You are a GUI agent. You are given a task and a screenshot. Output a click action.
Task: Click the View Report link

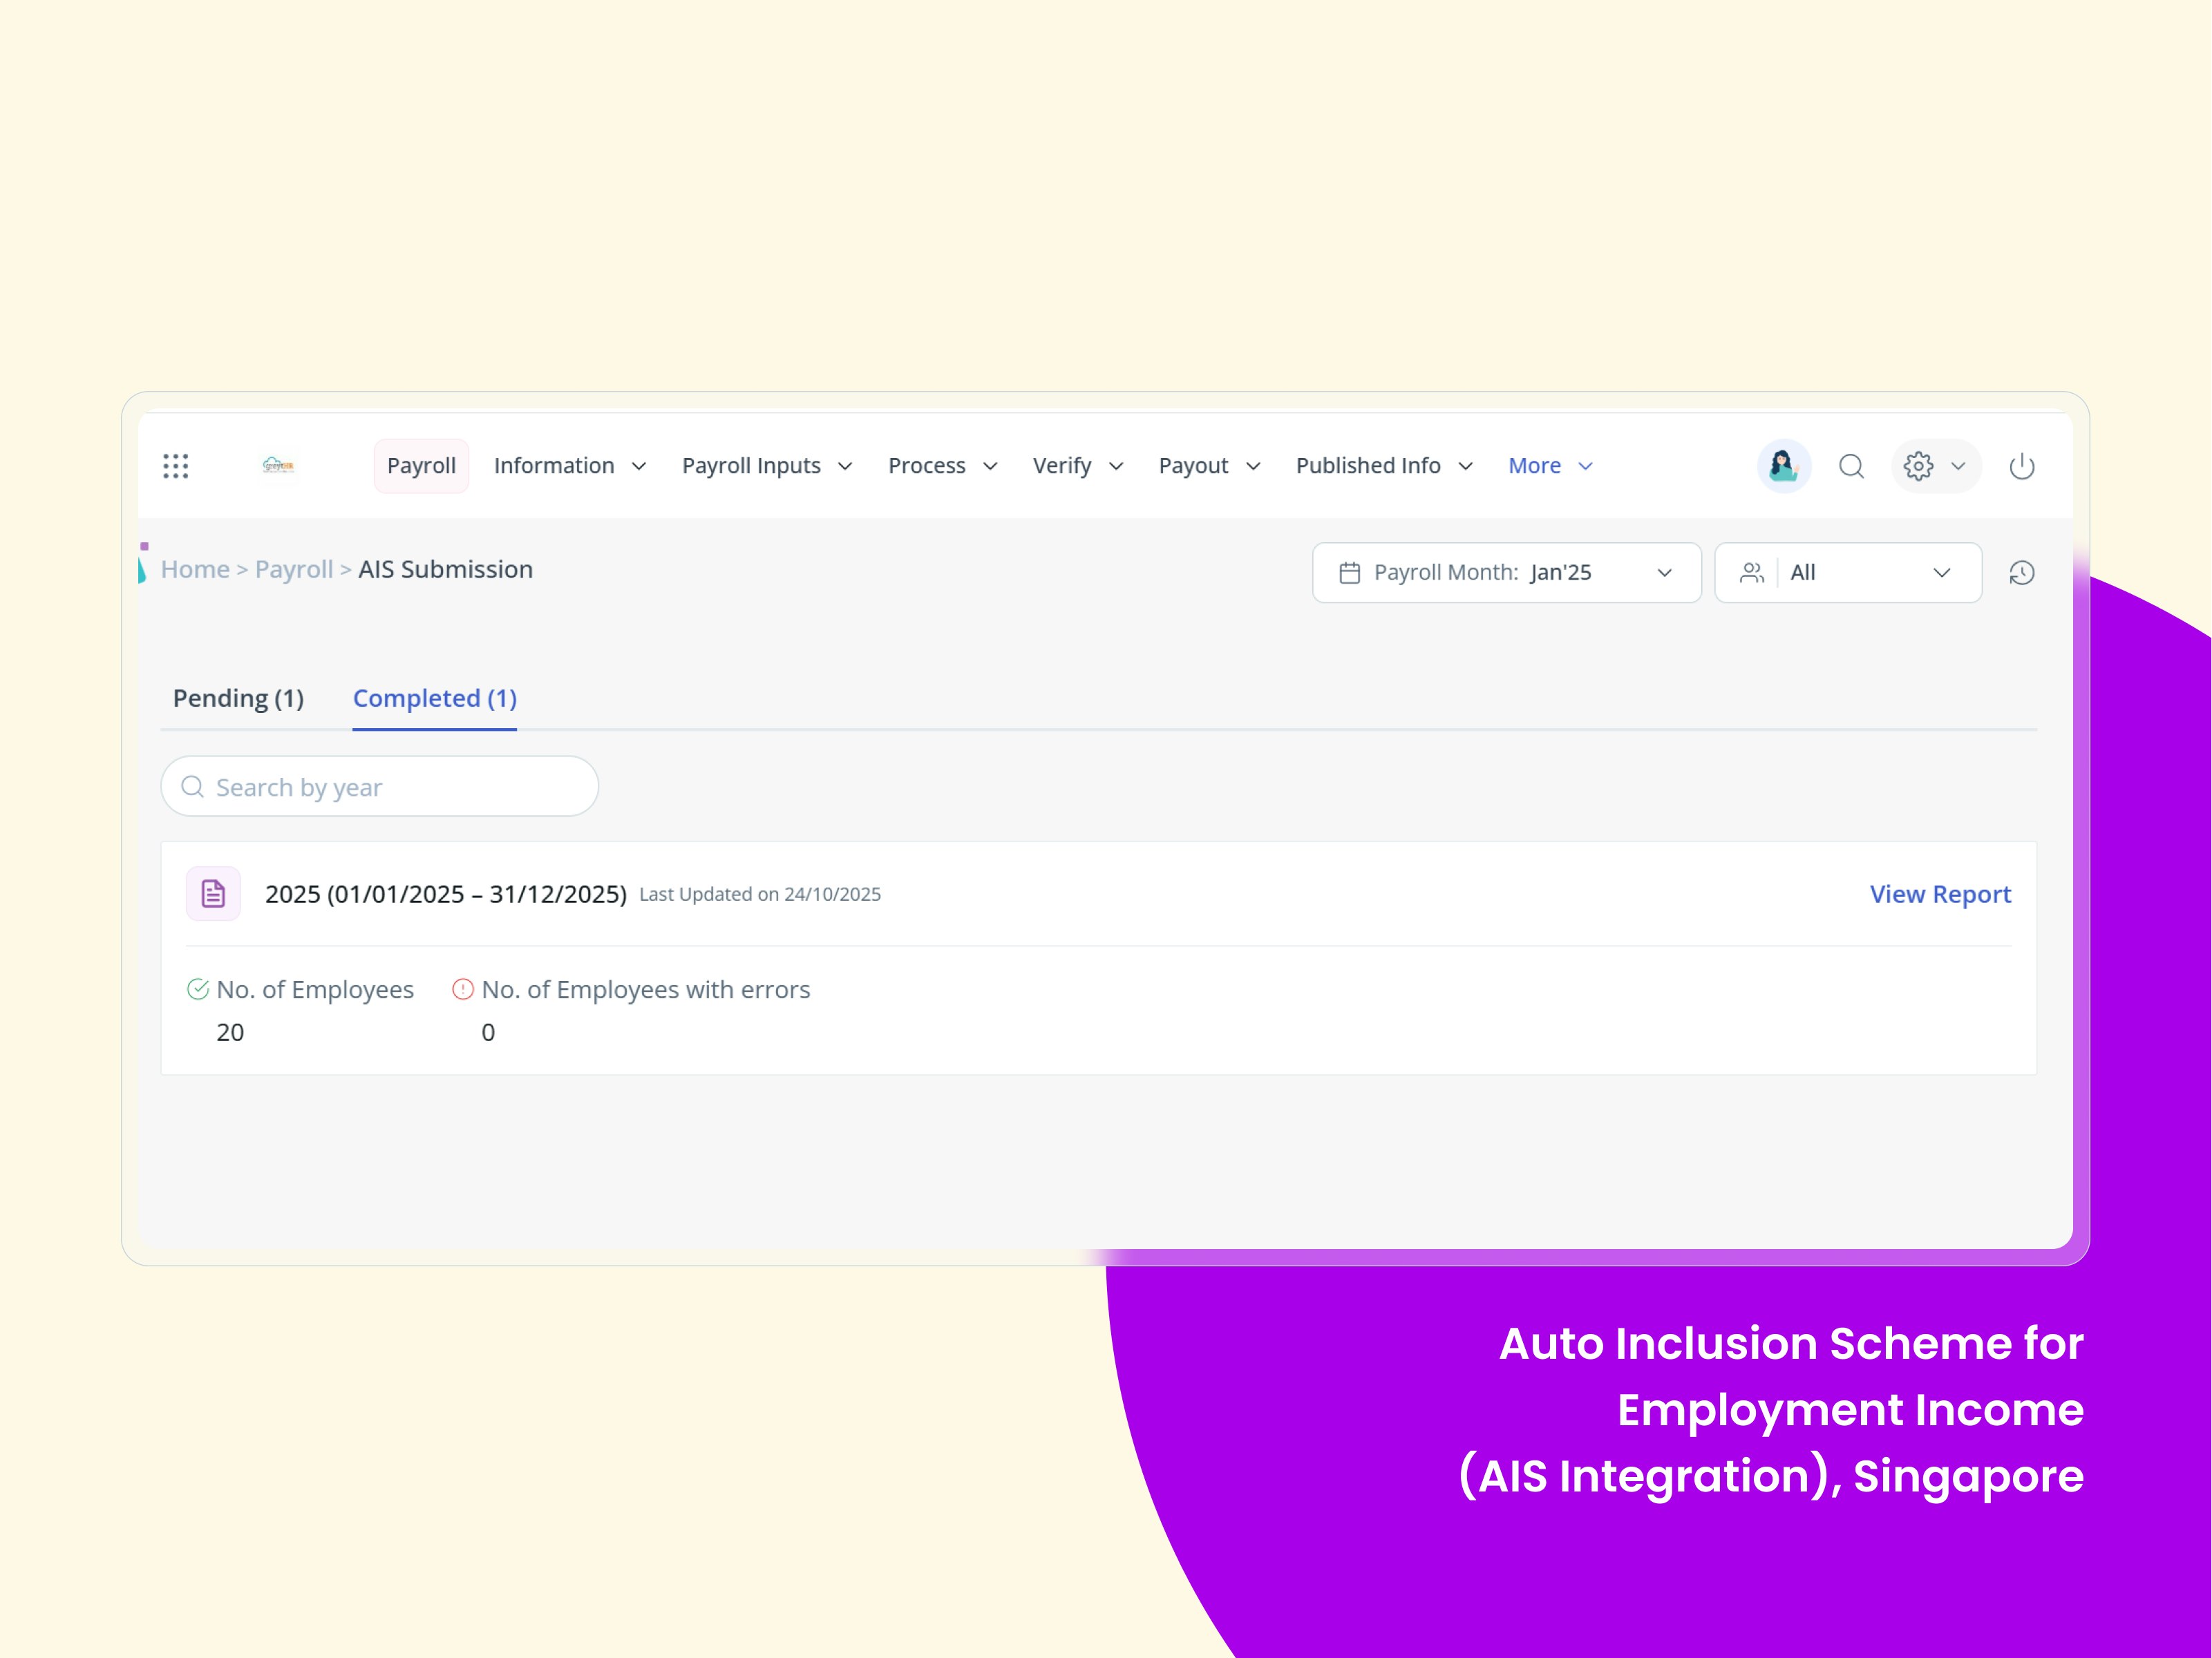click(x=1939, y=894)
